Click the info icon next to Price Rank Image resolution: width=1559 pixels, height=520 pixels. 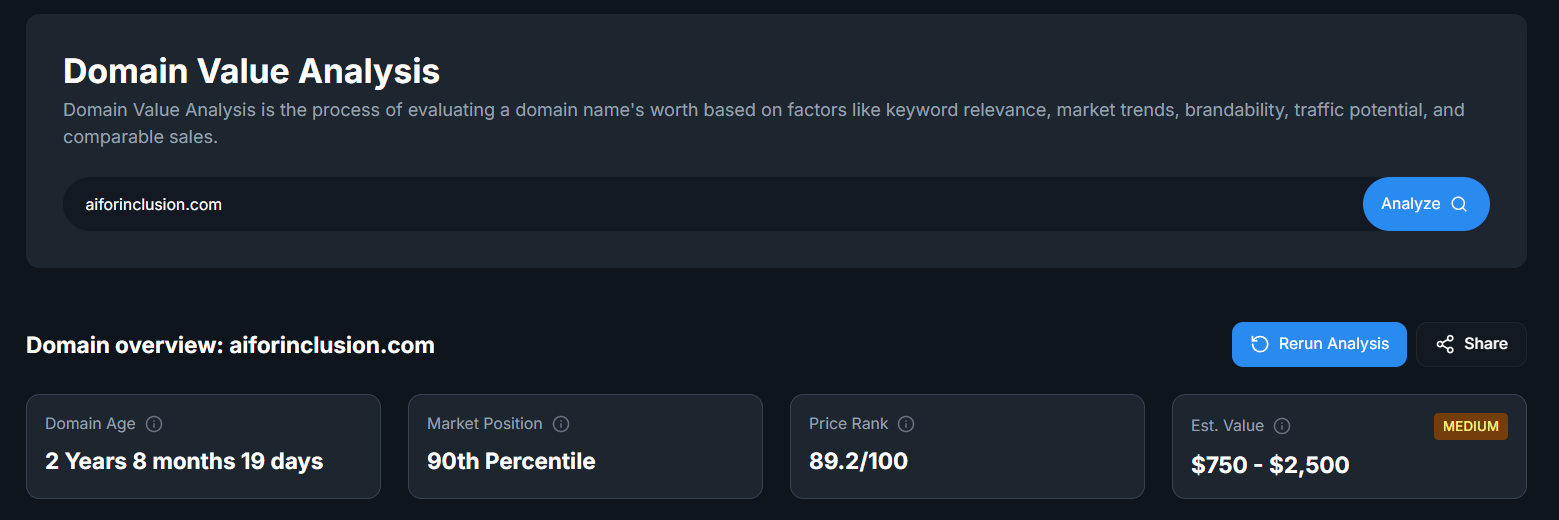[x=906, y=424]
